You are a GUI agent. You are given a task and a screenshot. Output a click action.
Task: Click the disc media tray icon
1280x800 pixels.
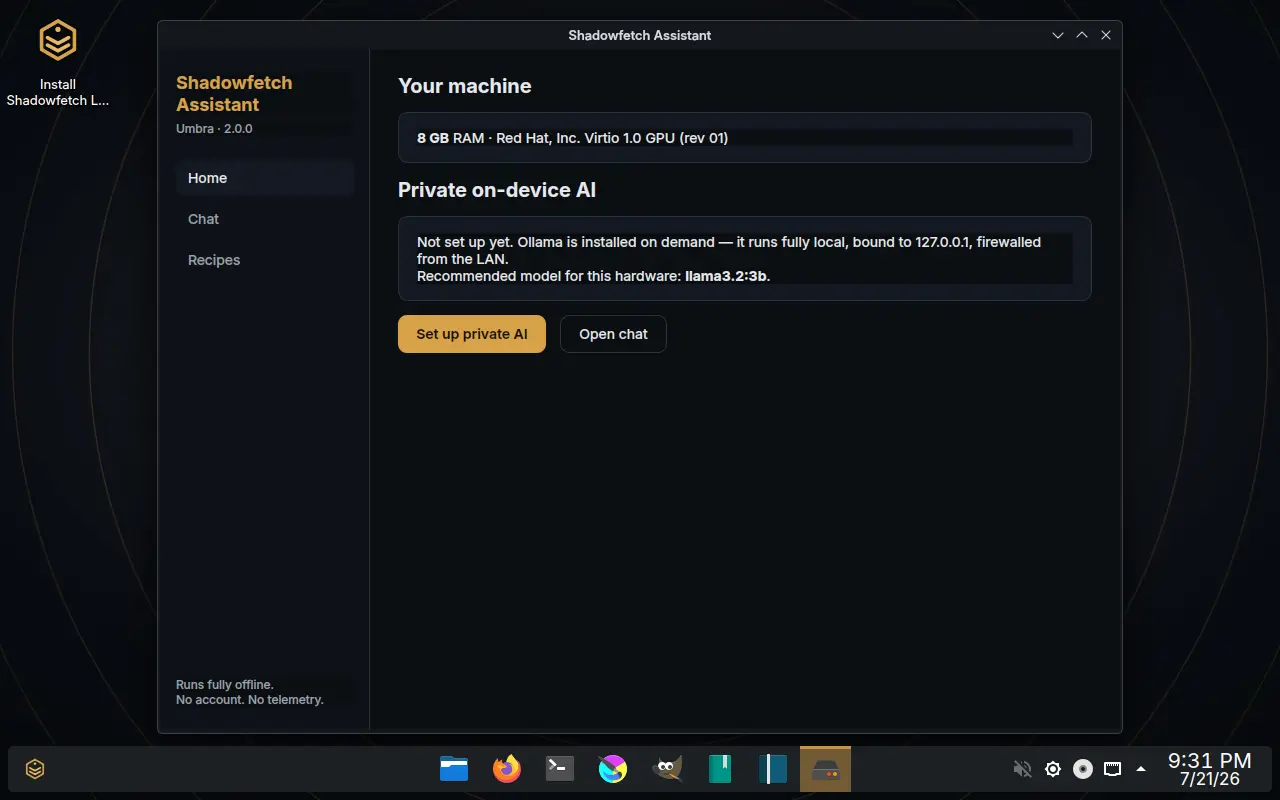coord(1082,769)
